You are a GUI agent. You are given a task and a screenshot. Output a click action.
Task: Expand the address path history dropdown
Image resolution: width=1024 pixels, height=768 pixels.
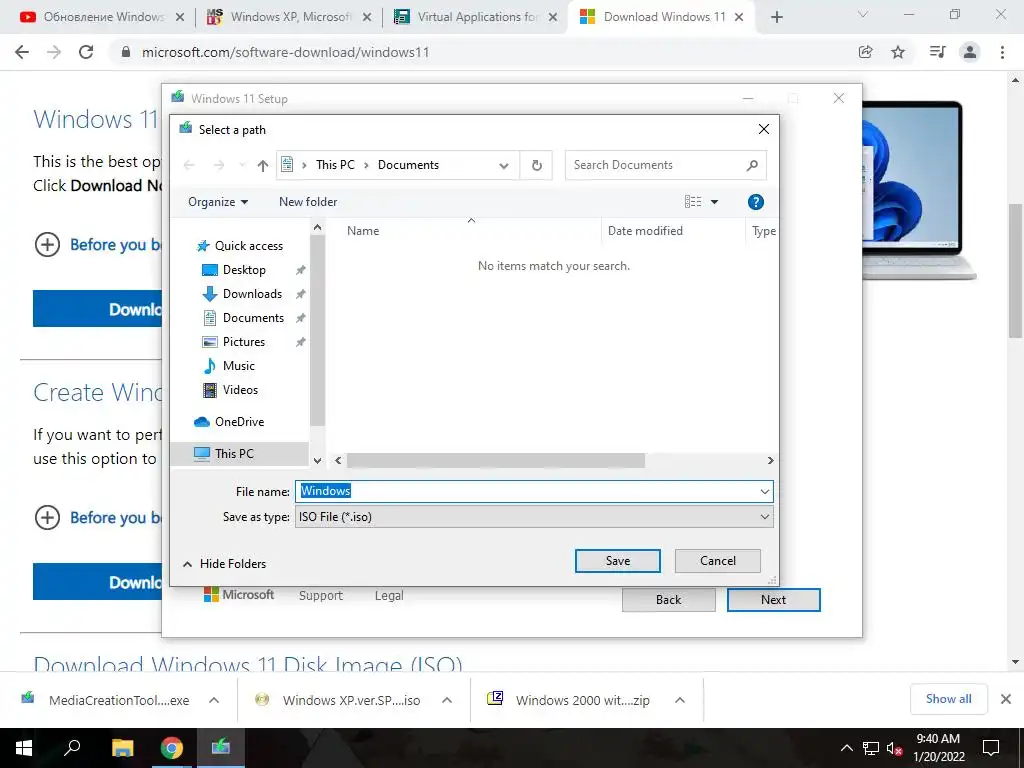point(504,165)
